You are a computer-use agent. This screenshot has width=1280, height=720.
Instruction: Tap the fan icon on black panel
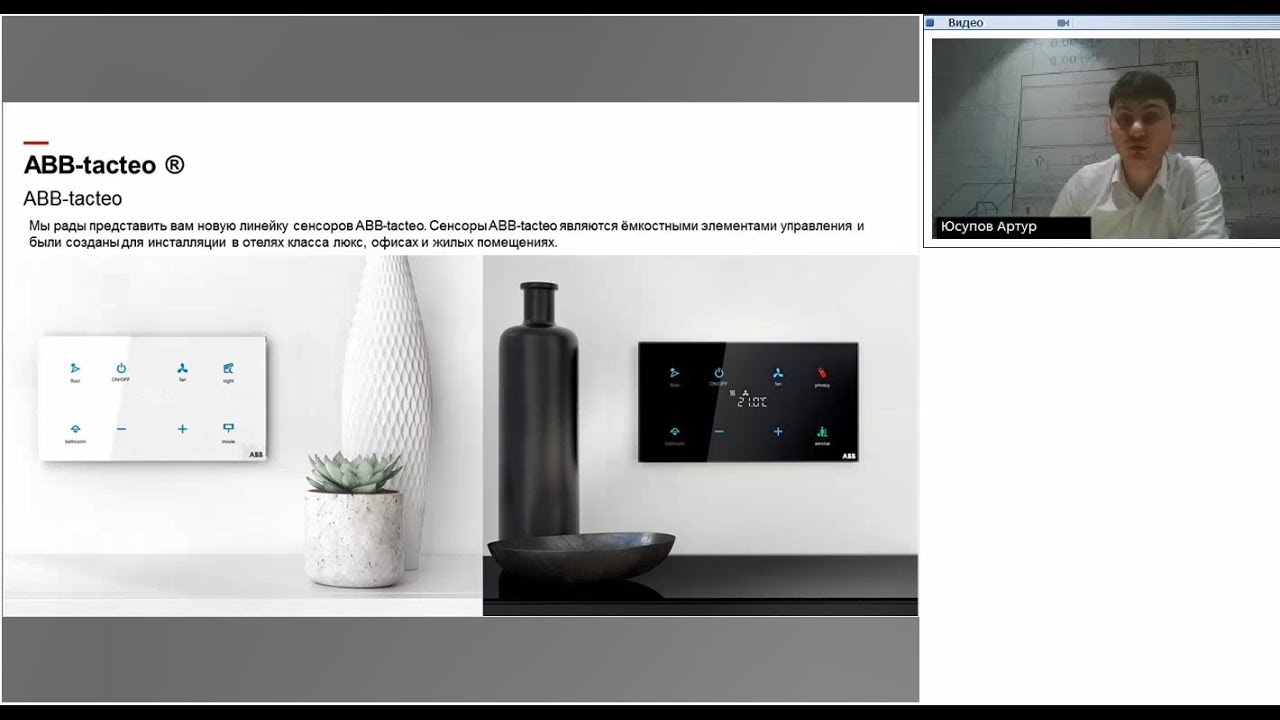point(777,372)
